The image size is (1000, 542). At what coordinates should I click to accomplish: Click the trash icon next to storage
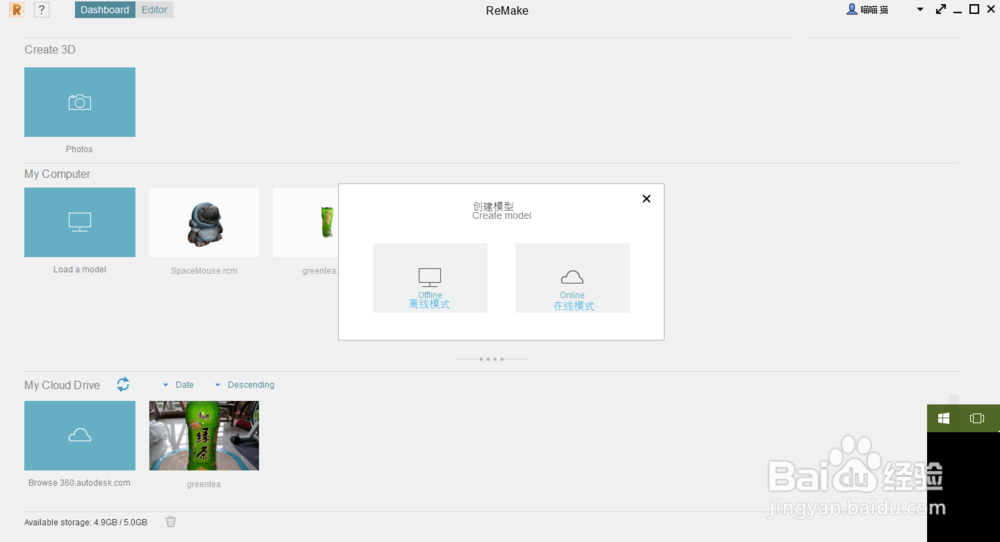click(171, 522)
